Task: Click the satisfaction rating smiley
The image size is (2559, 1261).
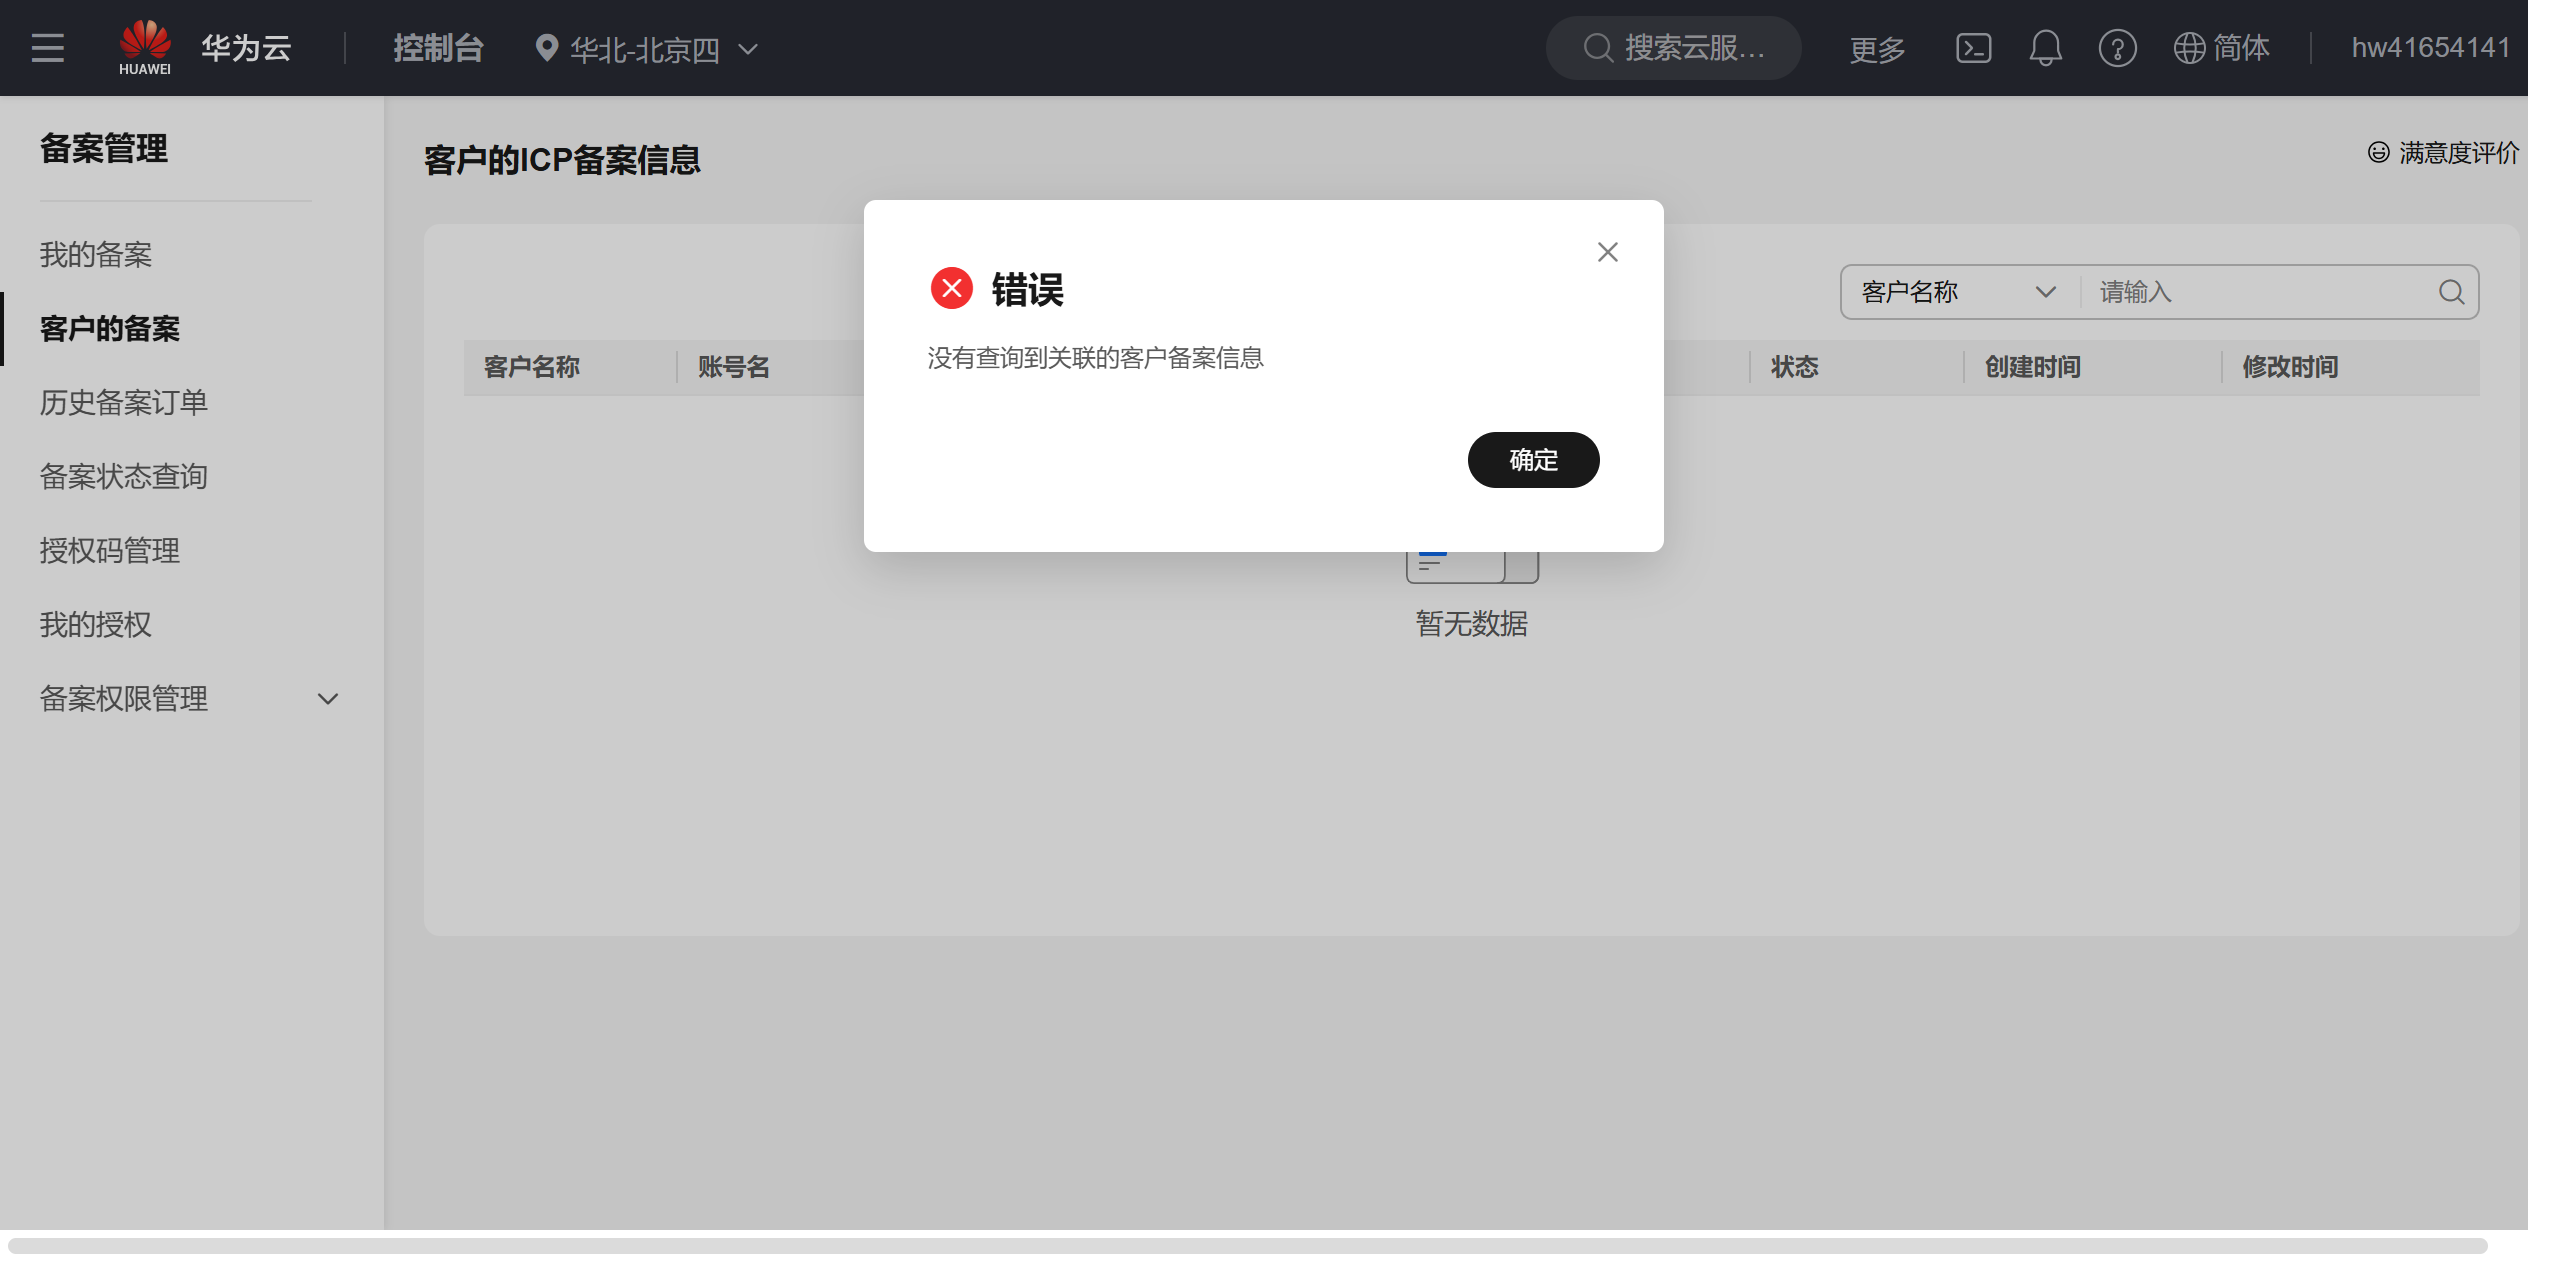Action: click(x=2378, y=152)
